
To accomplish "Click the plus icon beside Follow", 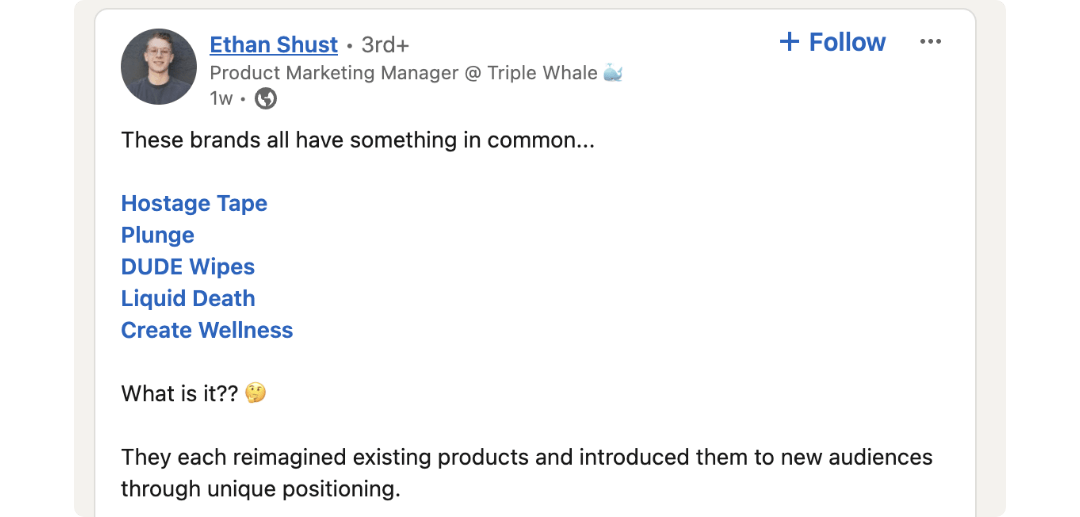I will click(789, 42).
